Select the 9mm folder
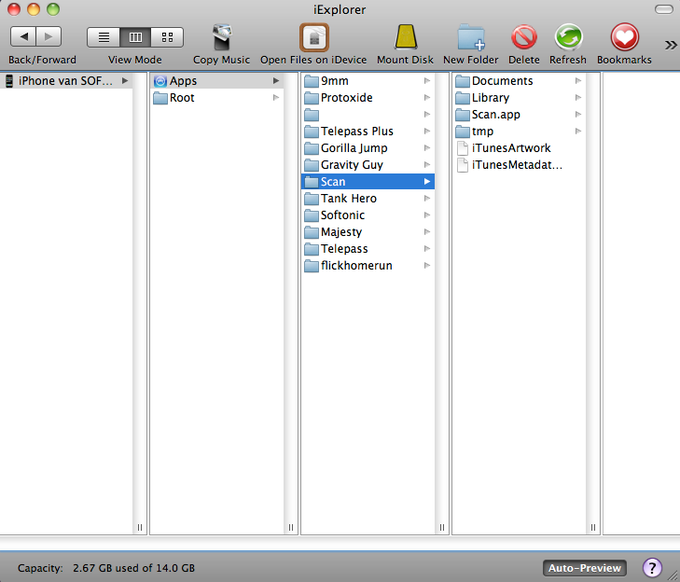Viewport: 680px width, 582px height. (x=368, y=81)
